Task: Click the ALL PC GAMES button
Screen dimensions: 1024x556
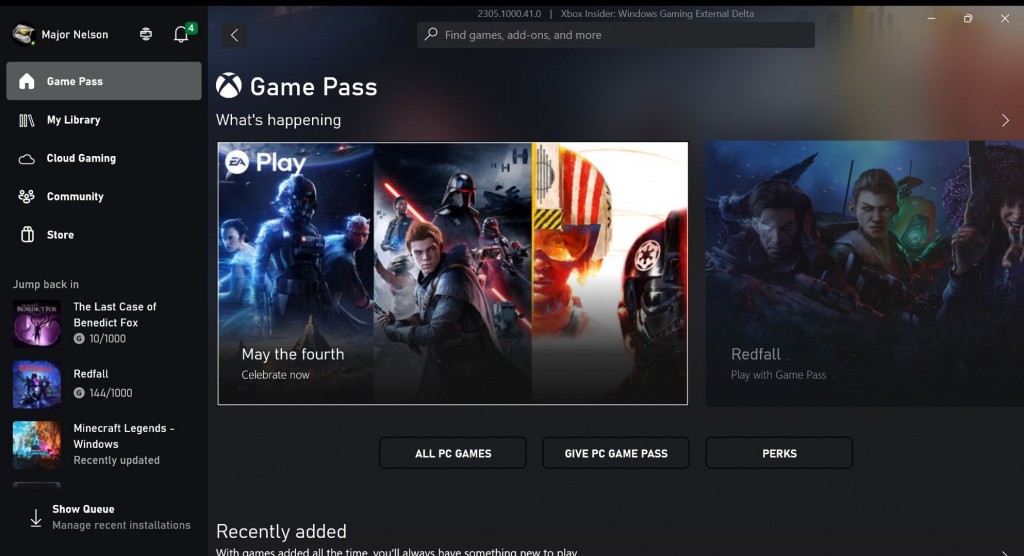Action: [x=453, y=453]
